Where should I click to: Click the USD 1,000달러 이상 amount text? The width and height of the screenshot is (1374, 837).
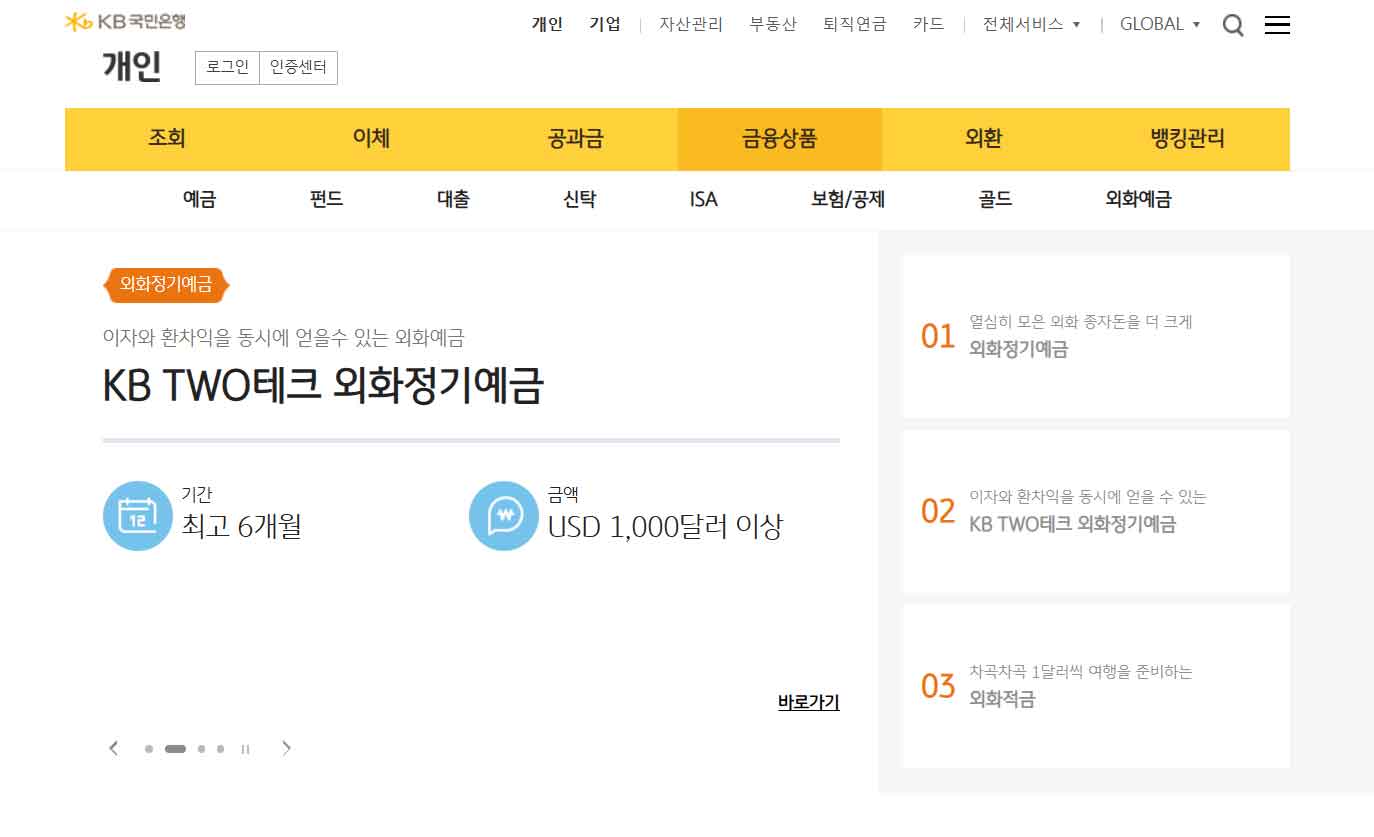coord(665,526)
